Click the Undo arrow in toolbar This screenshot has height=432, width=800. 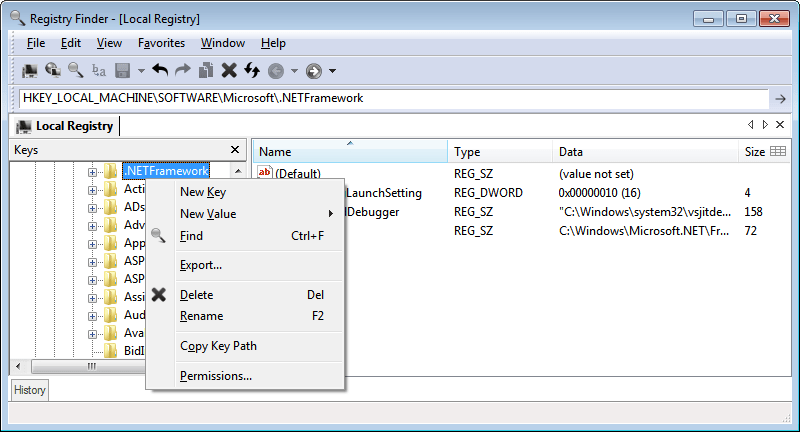[160, 70]
